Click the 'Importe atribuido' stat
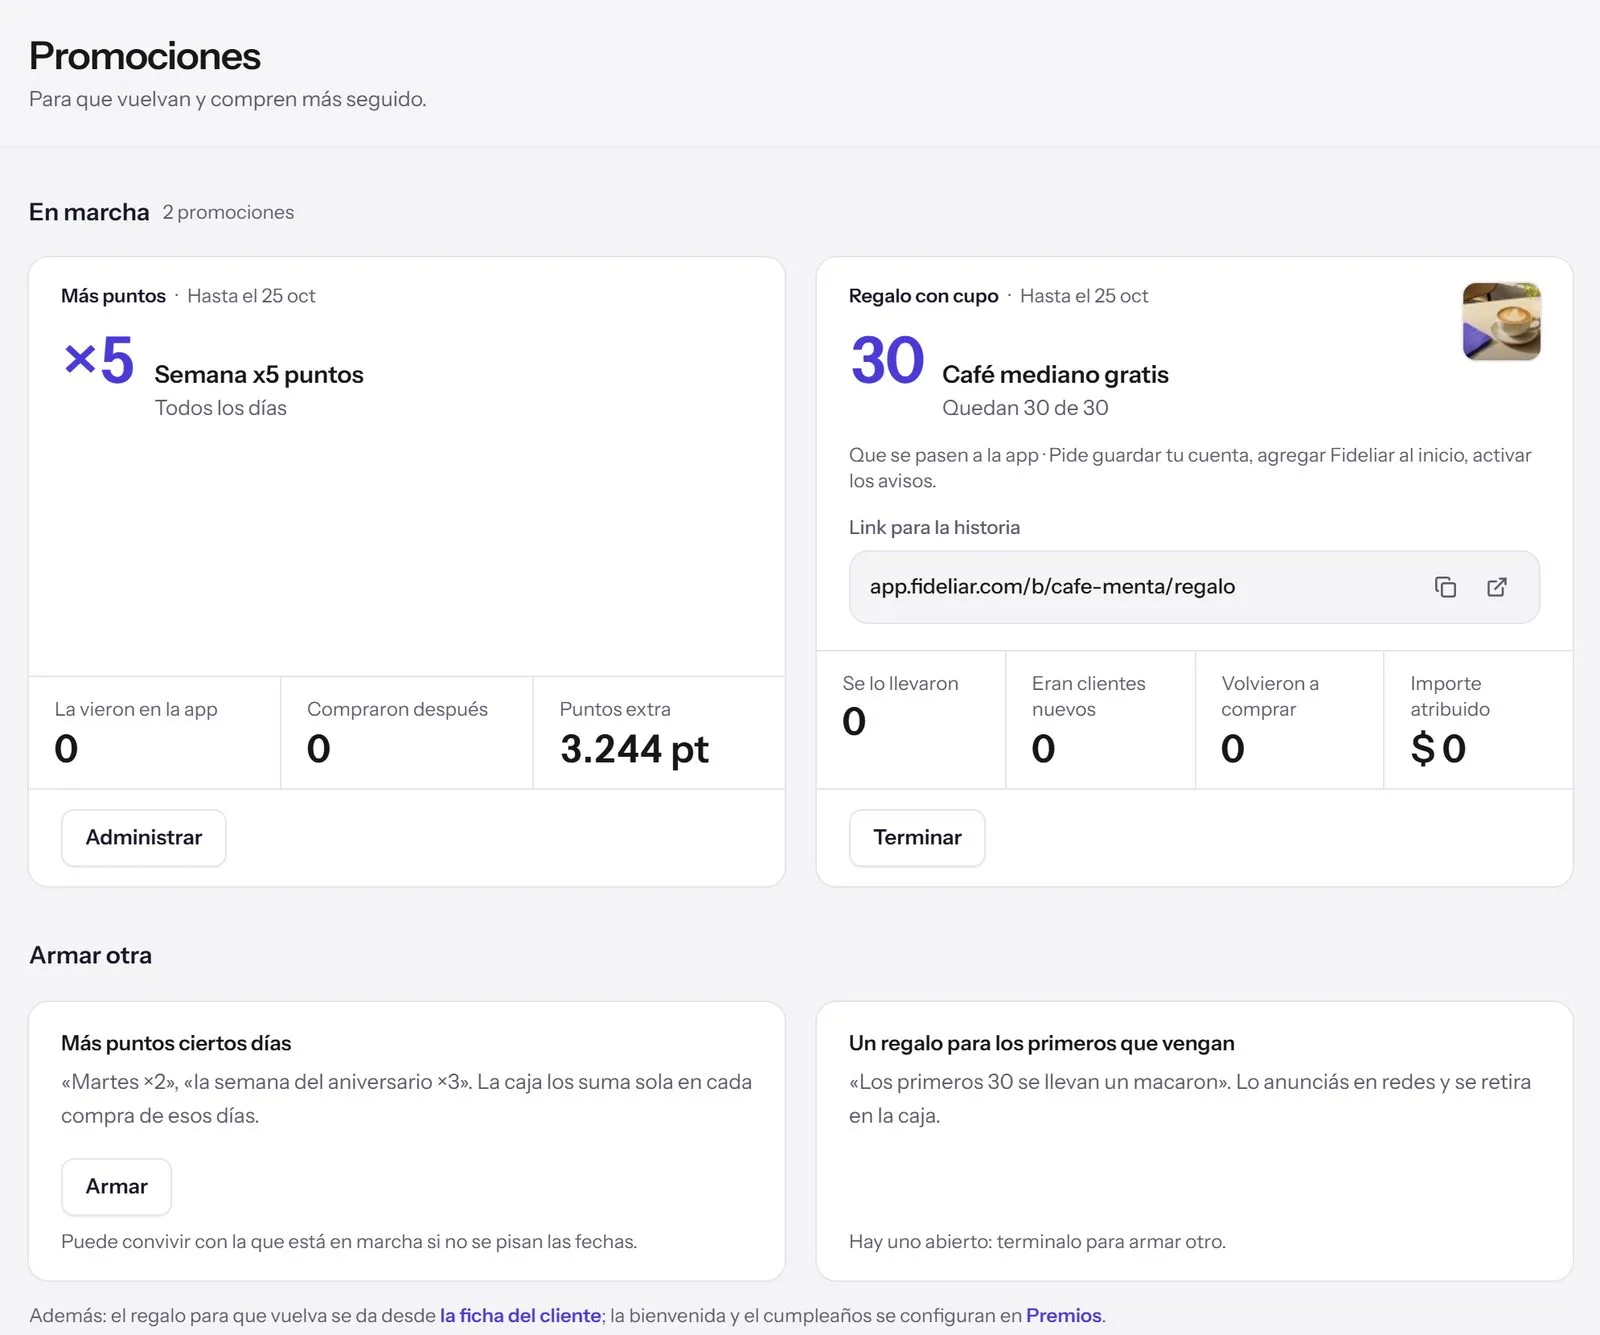The width and height of the screenshot is (1600, 1335). [1478, 720]
